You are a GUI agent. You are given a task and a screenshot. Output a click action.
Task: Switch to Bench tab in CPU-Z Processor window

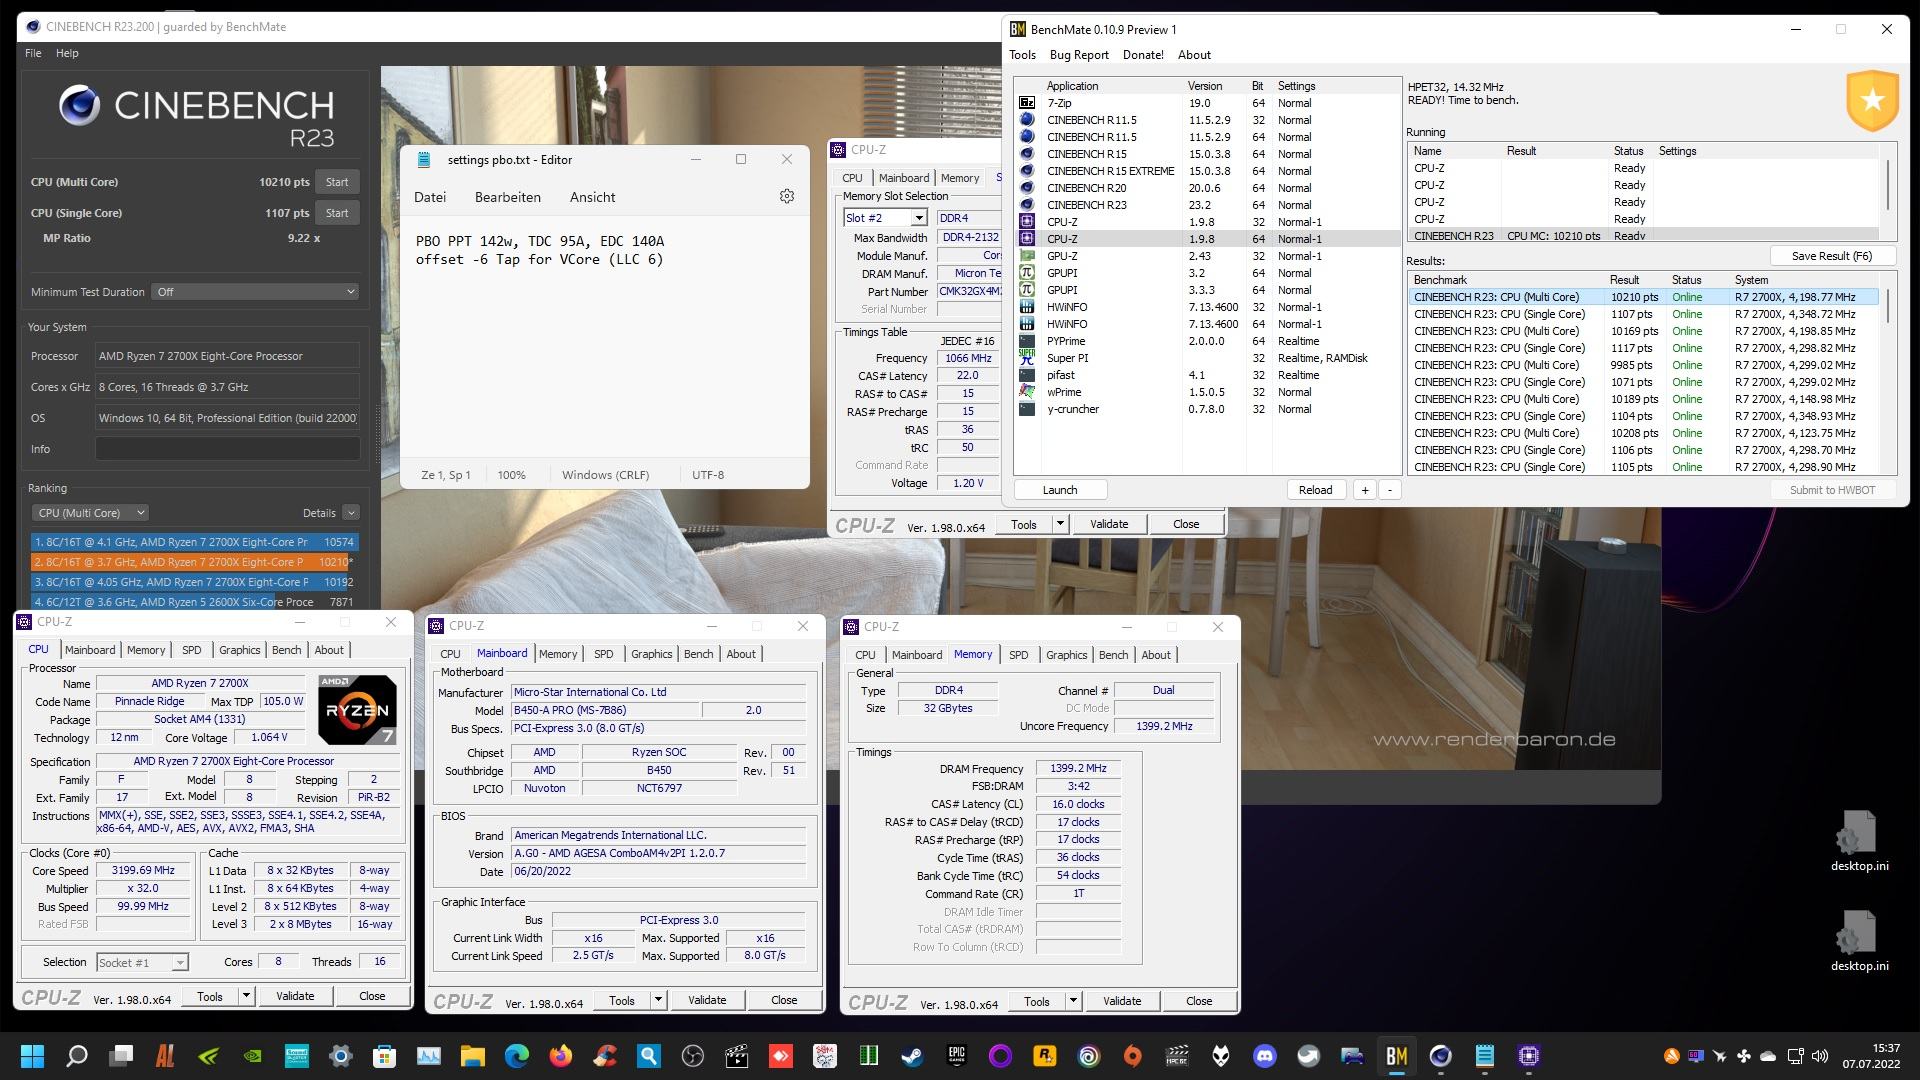point(286,650)
